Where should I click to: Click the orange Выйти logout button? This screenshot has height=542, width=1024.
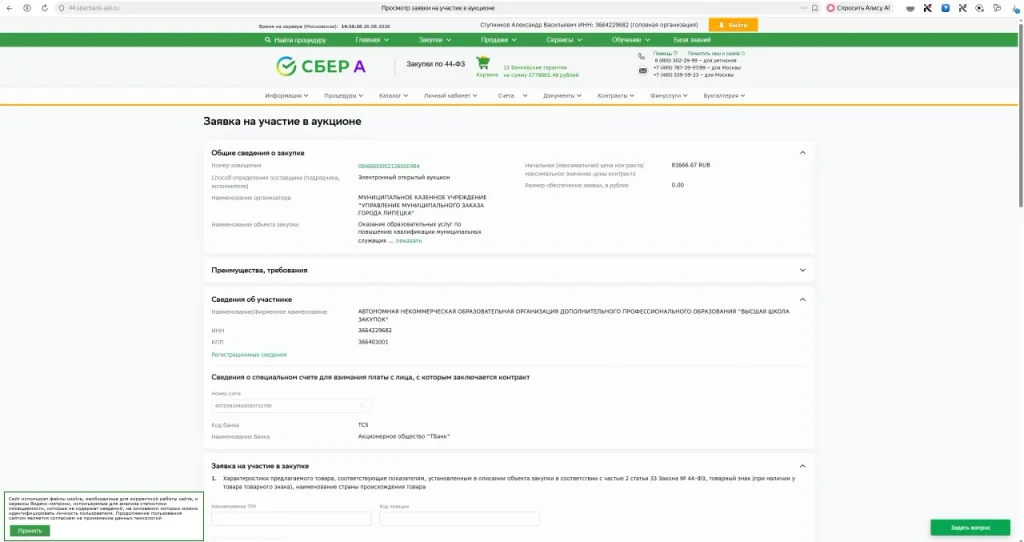point(733,25)
